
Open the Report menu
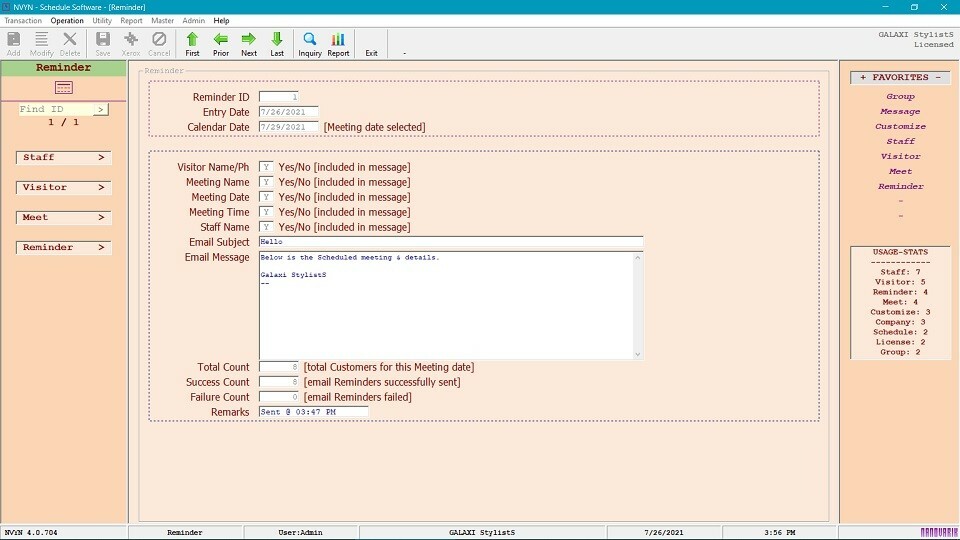(x=131, y=20)
